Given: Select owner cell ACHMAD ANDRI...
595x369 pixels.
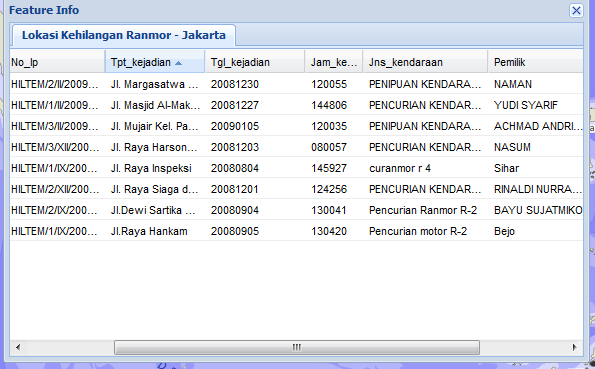Looking at the screenshot, I should [x=538, y=126].
